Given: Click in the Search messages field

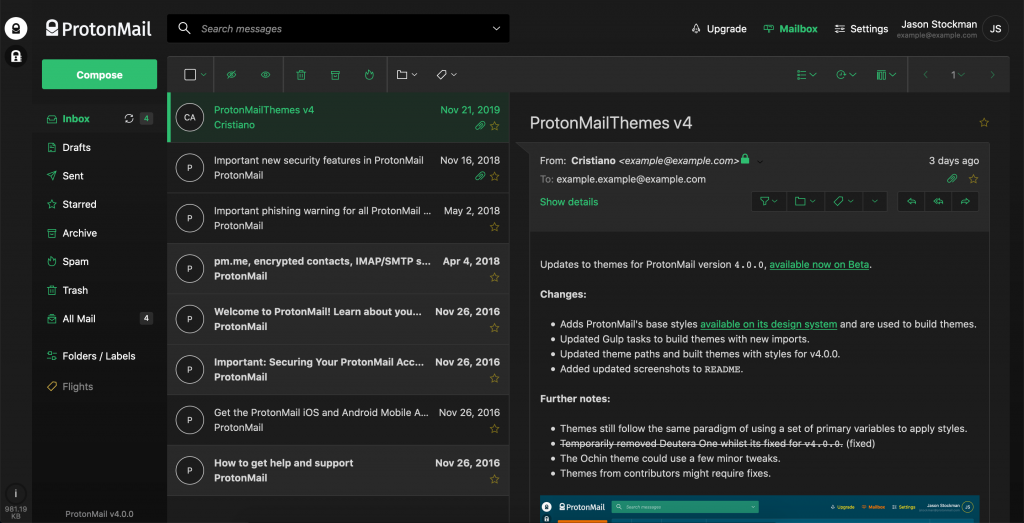Looking at the screenshot, I should 338,29.
